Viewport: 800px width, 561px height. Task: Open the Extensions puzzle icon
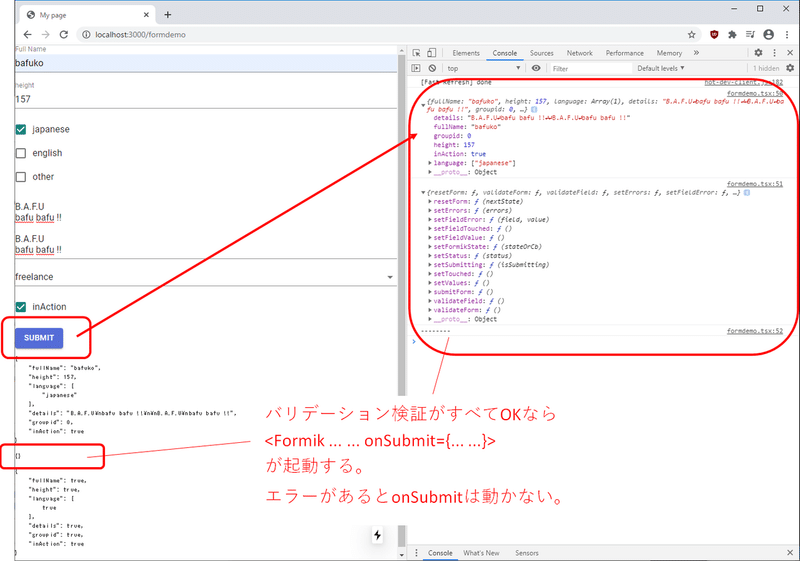click(x=732, y=34)
